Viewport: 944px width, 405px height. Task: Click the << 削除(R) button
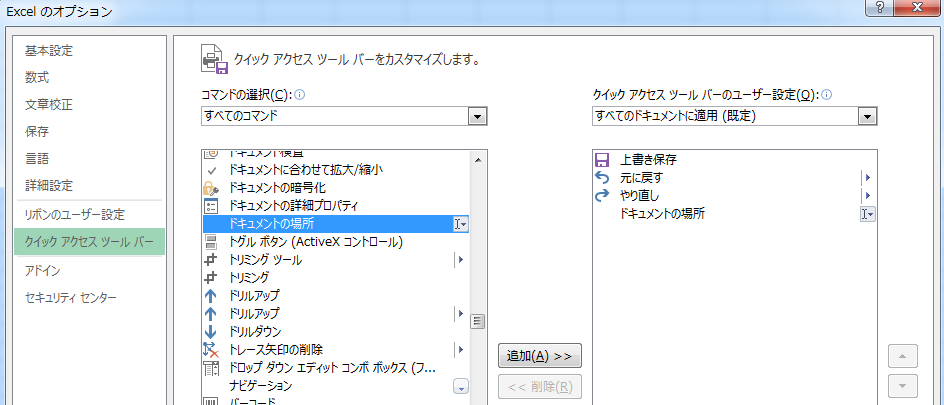coord(539,386)
